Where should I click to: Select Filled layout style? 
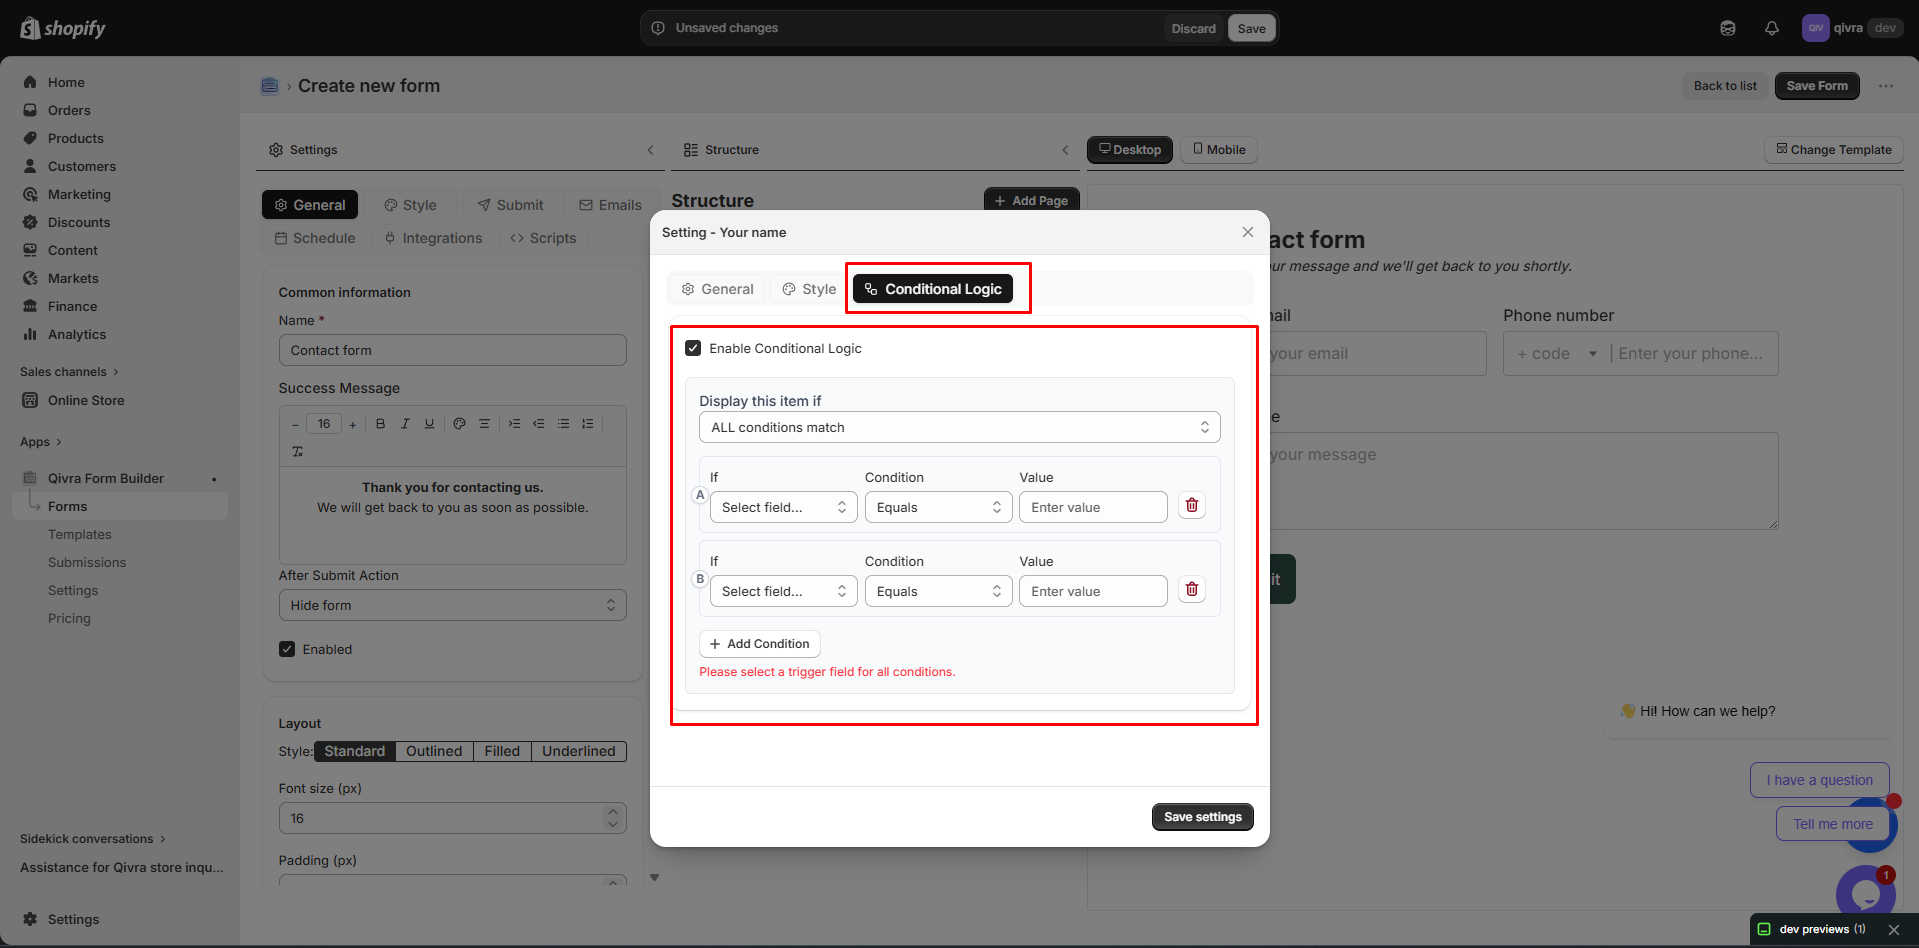click(502, 751)
